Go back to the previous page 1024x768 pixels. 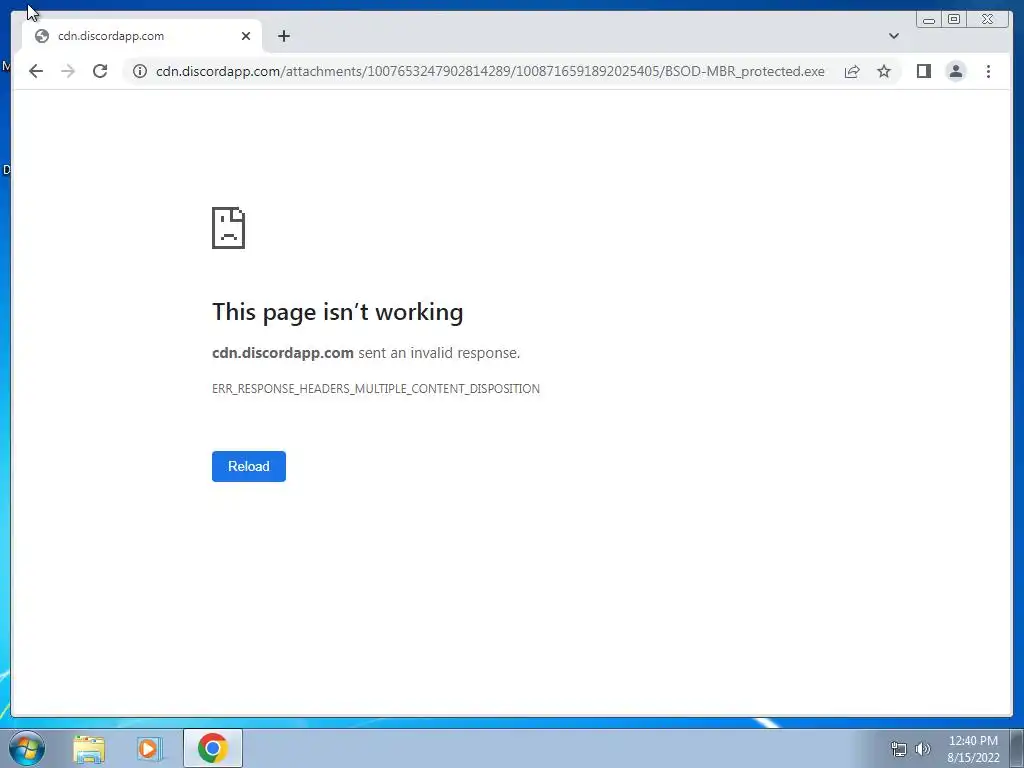pyautogui.click(x=36, y=71)
